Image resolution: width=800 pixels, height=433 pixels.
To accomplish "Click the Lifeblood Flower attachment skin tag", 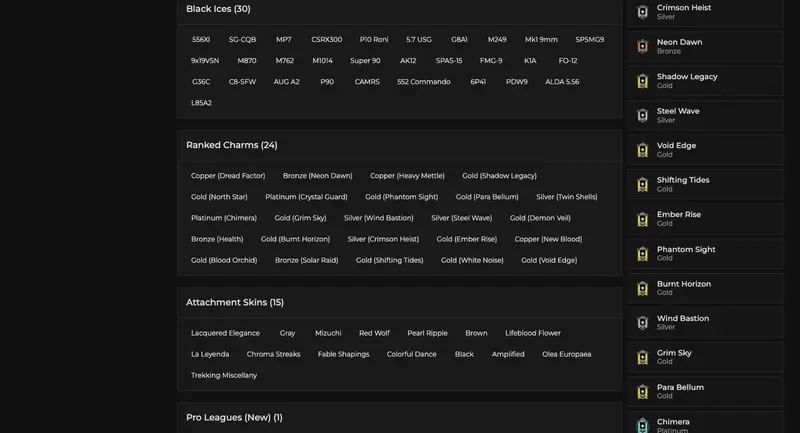I will 533,333.
